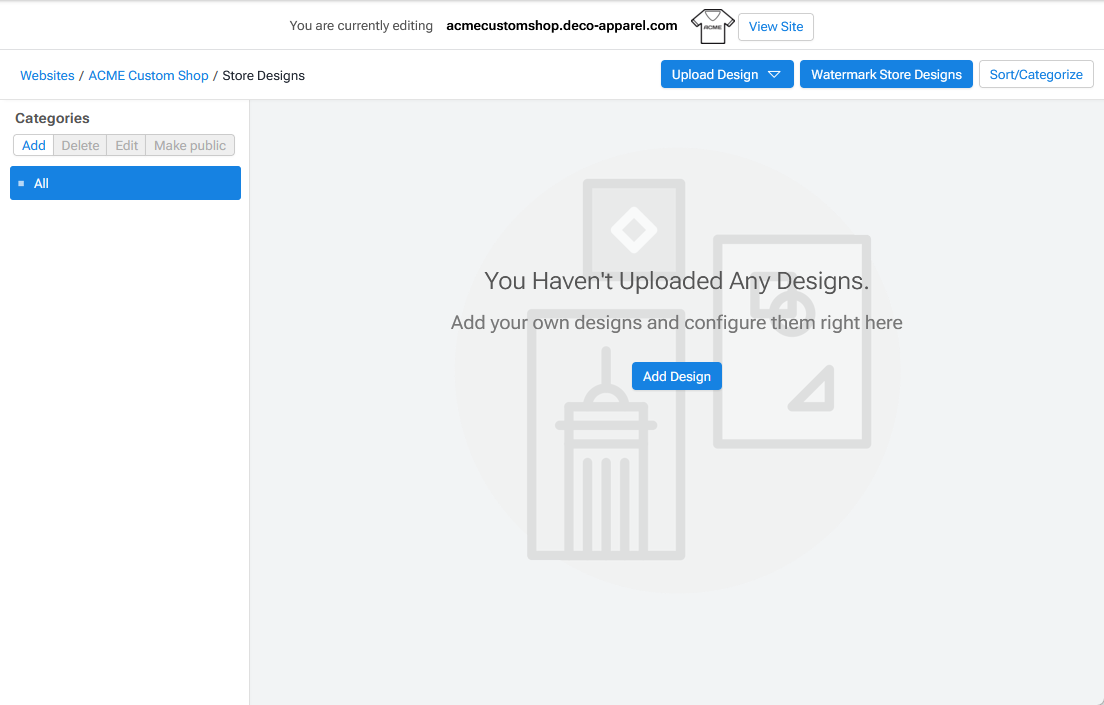Click the diamond card illustration
This screenshot has width=1104, height=705.
pyautogui.click(x=633, y=229)
